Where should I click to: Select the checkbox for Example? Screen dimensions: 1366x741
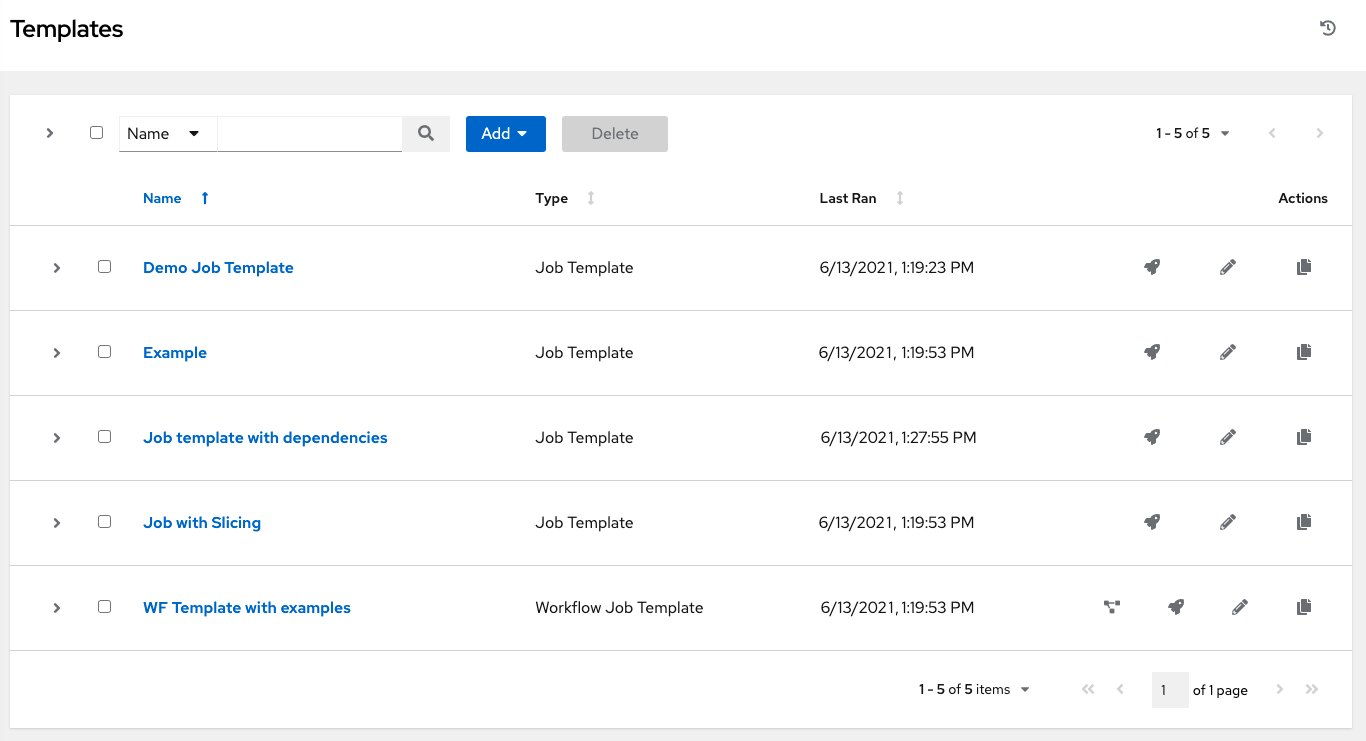[x=104, y=352]
